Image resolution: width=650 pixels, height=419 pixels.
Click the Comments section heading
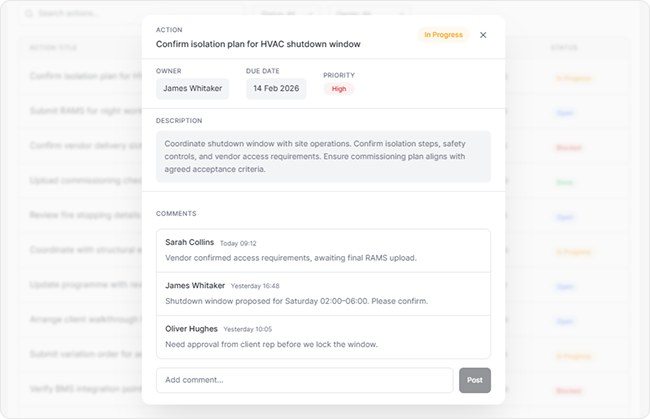point(176,213)
